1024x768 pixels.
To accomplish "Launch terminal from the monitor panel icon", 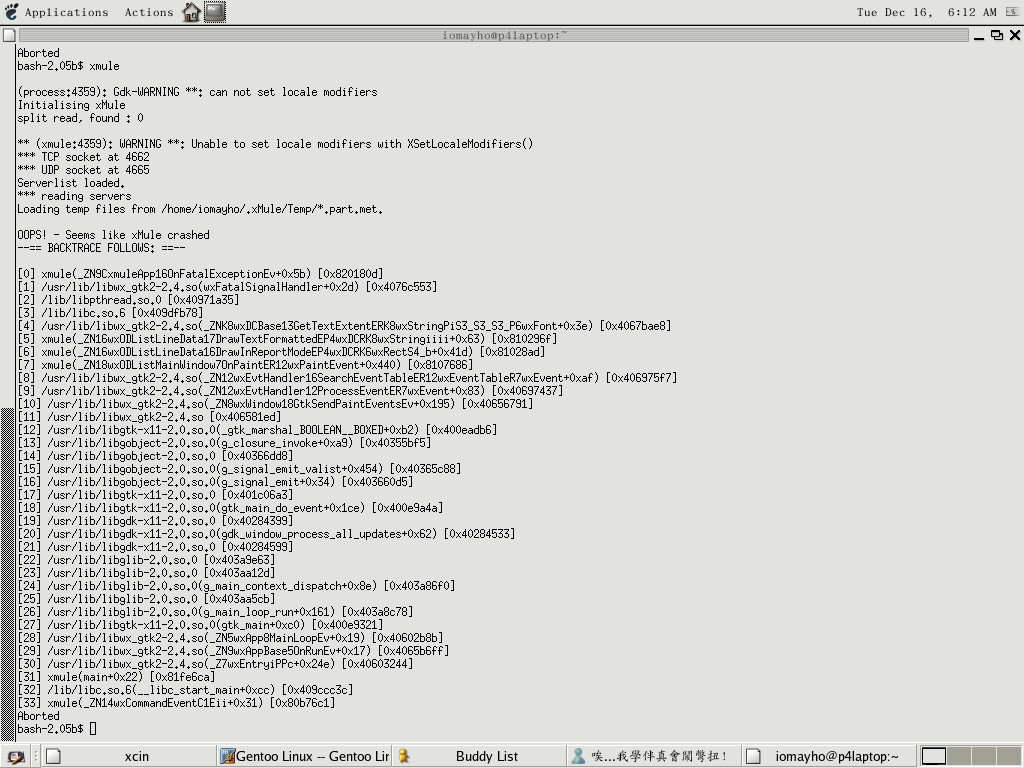I will pos(215,12).
